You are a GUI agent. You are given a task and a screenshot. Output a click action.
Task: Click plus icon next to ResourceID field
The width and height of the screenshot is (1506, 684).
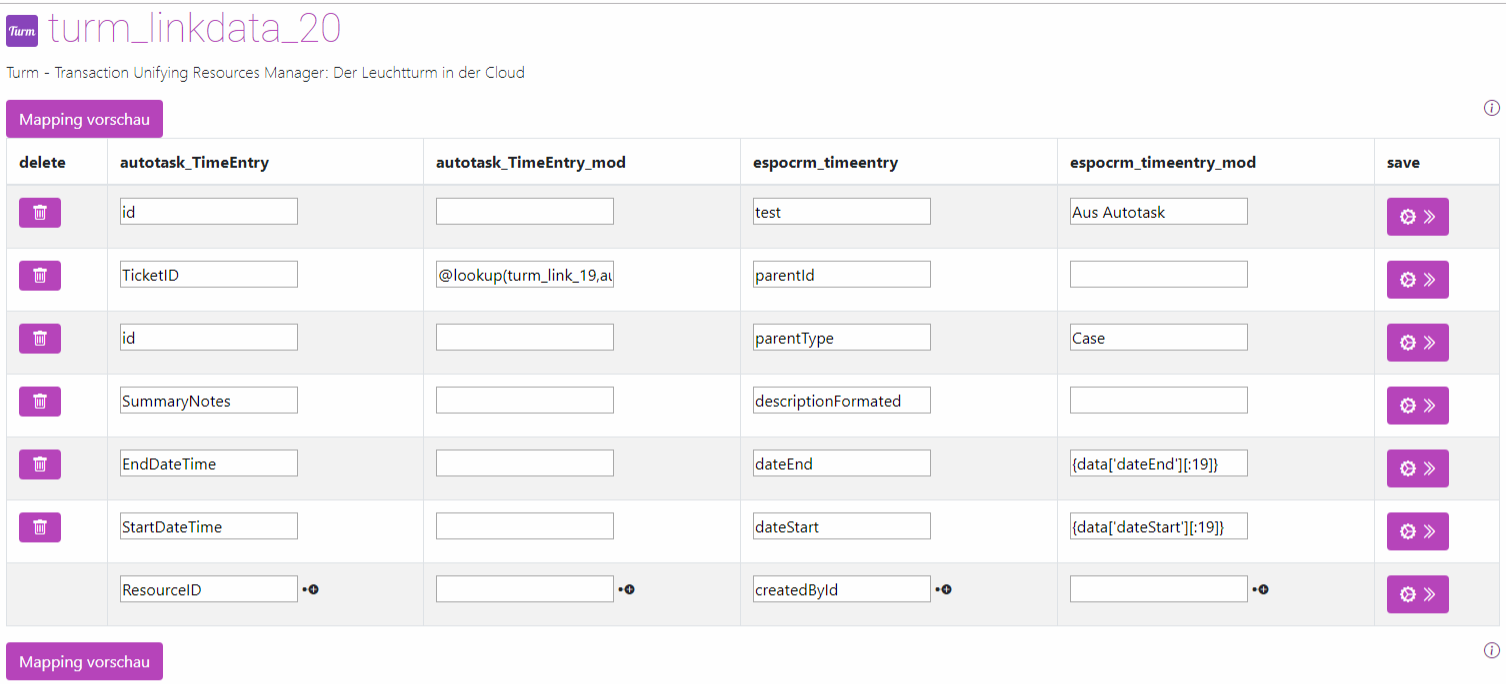click(311, 590)
